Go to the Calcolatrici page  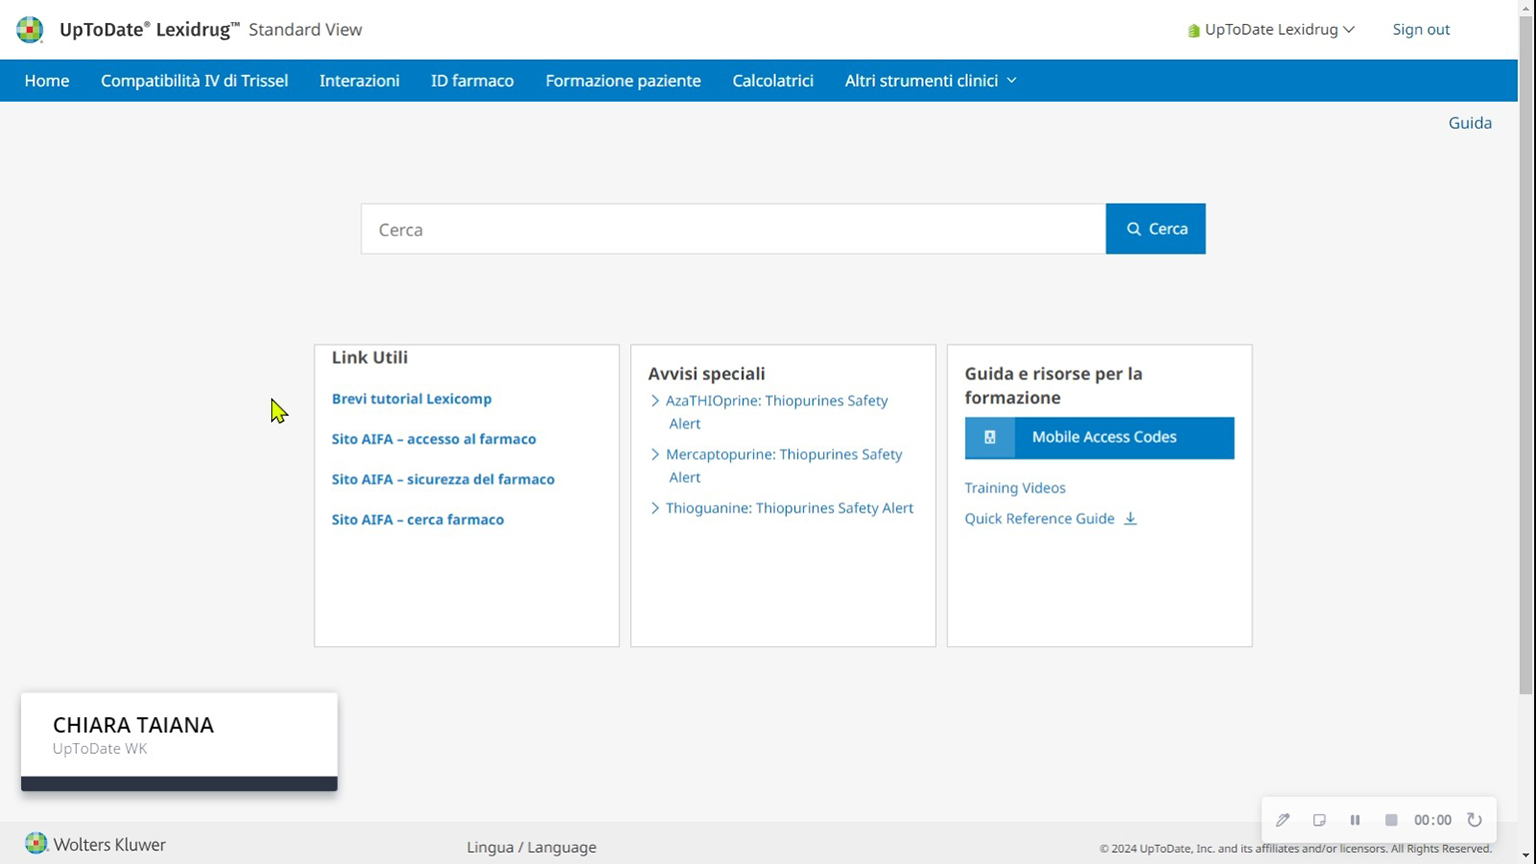772,81
